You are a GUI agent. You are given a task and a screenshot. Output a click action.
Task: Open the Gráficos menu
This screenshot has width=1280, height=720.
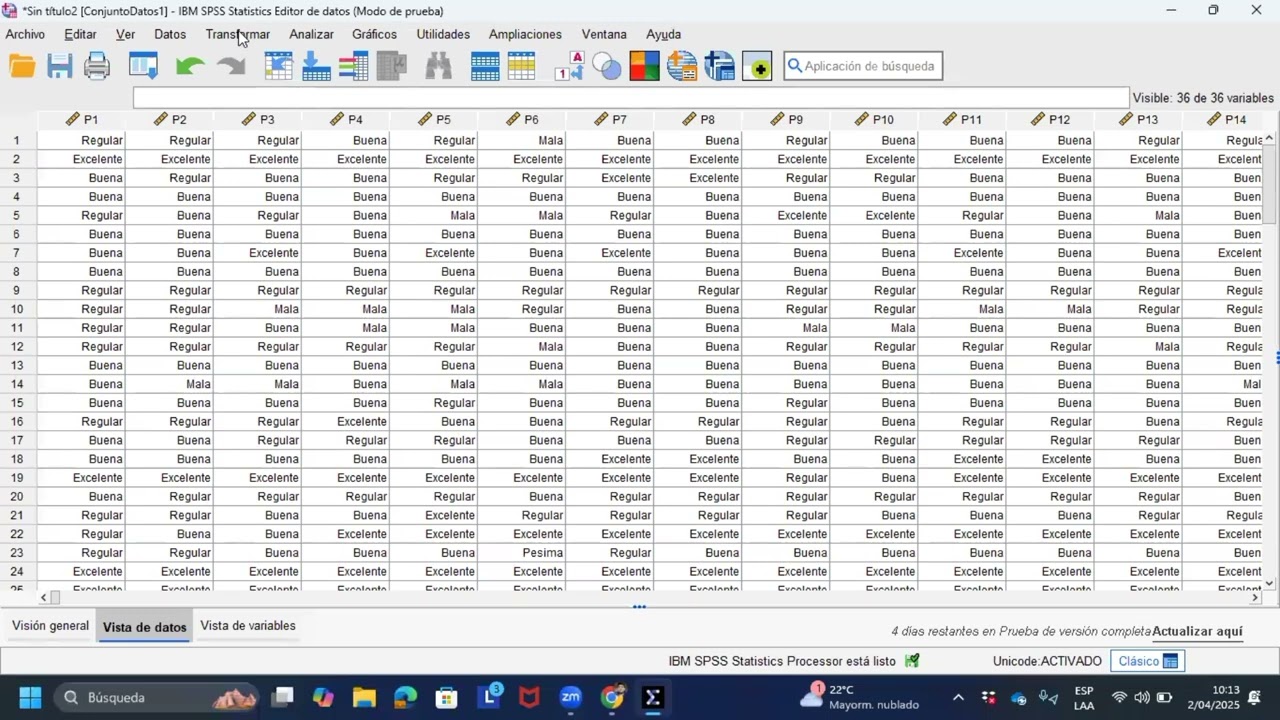coord(374,34)
